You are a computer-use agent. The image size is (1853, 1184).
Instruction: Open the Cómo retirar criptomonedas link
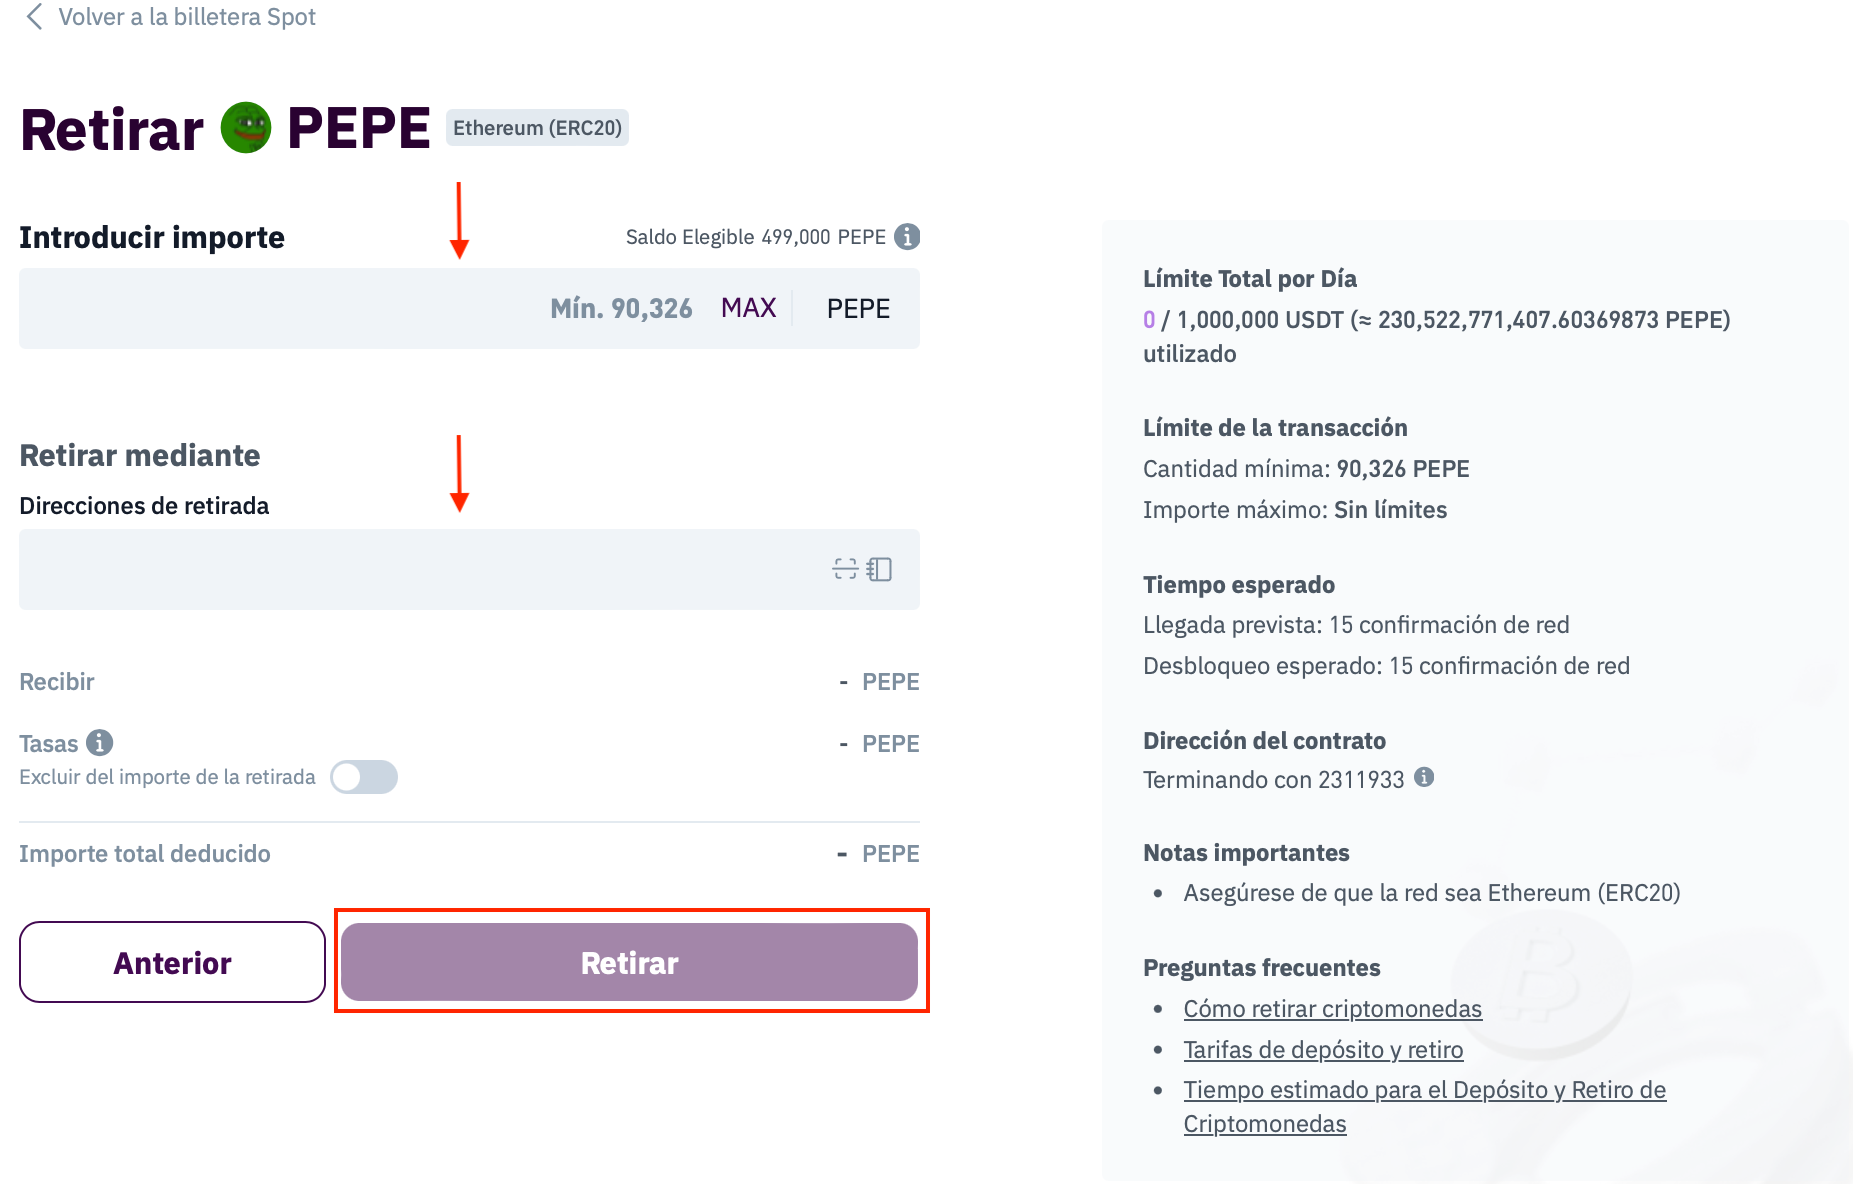click(1332, 1008)
